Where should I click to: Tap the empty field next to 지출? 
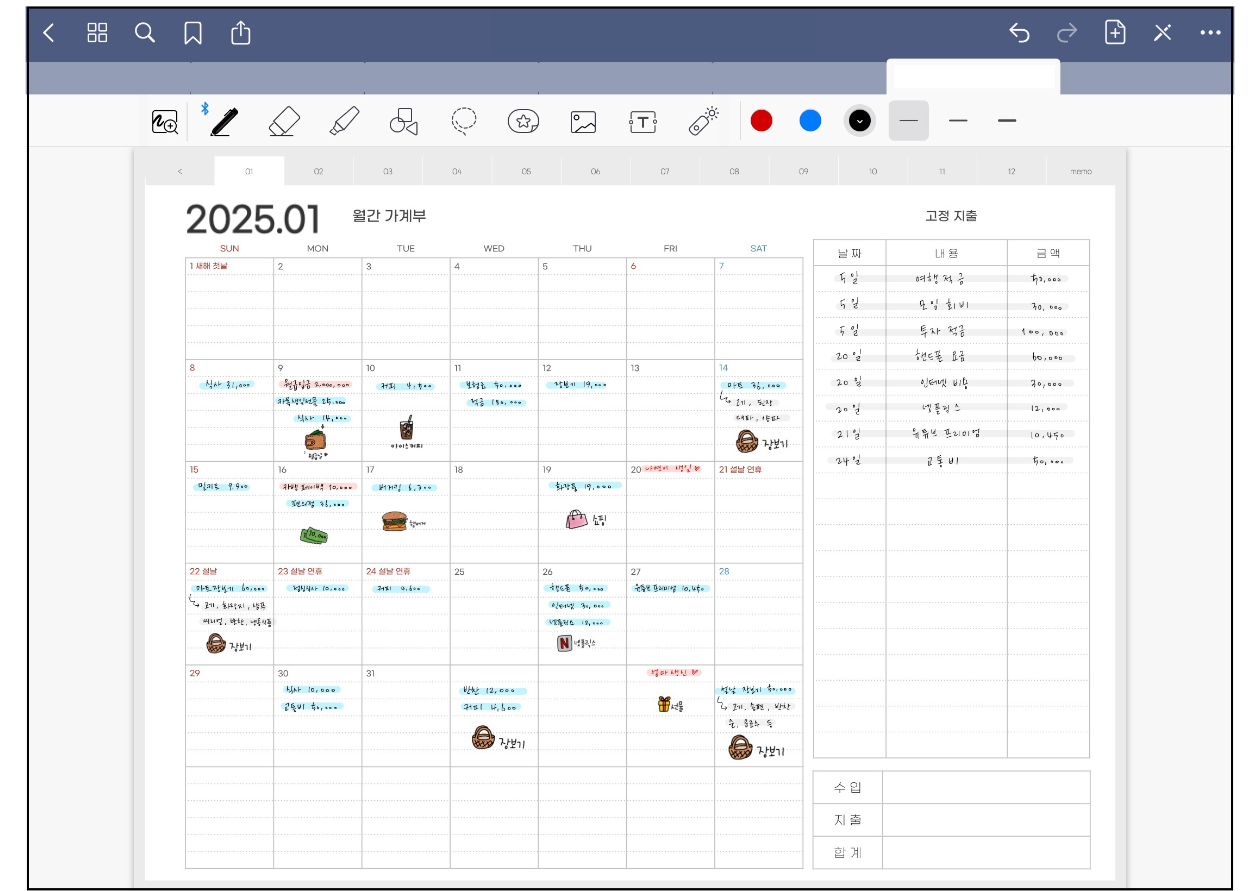click(986, 820)
